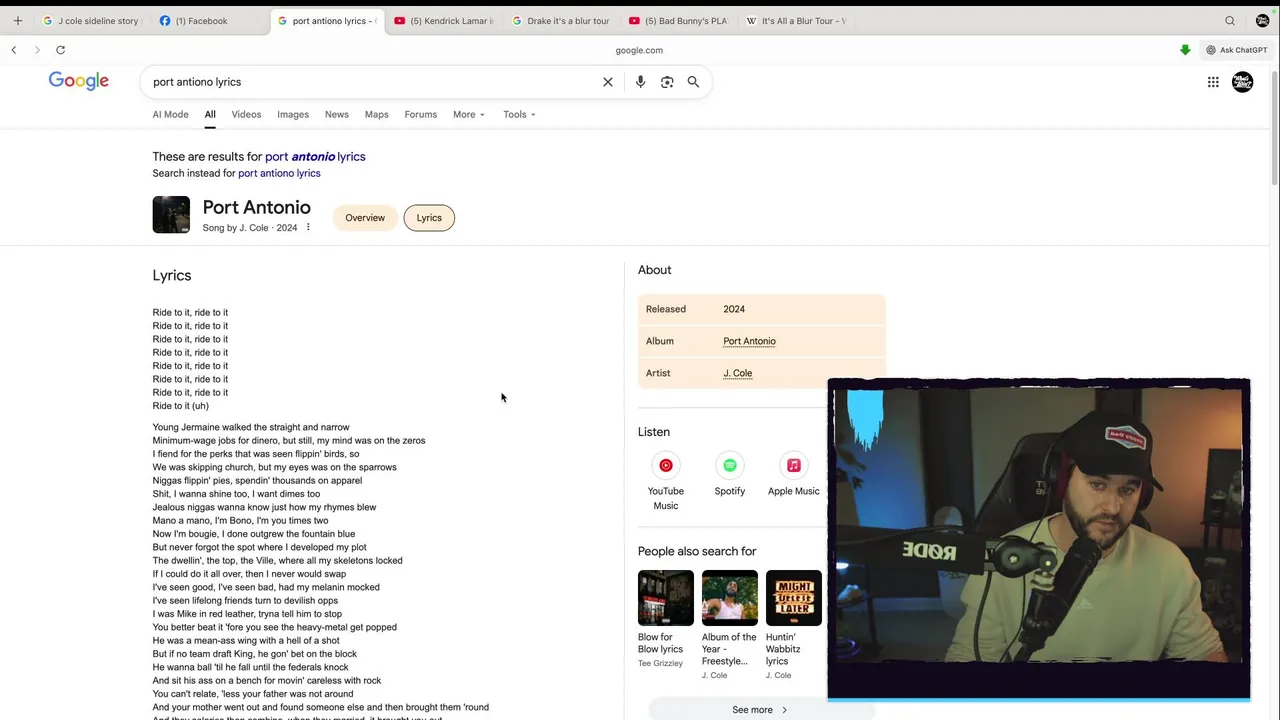Go back using the browser back arrow
Screen dimensions: 1280x720
coord(14,50)
